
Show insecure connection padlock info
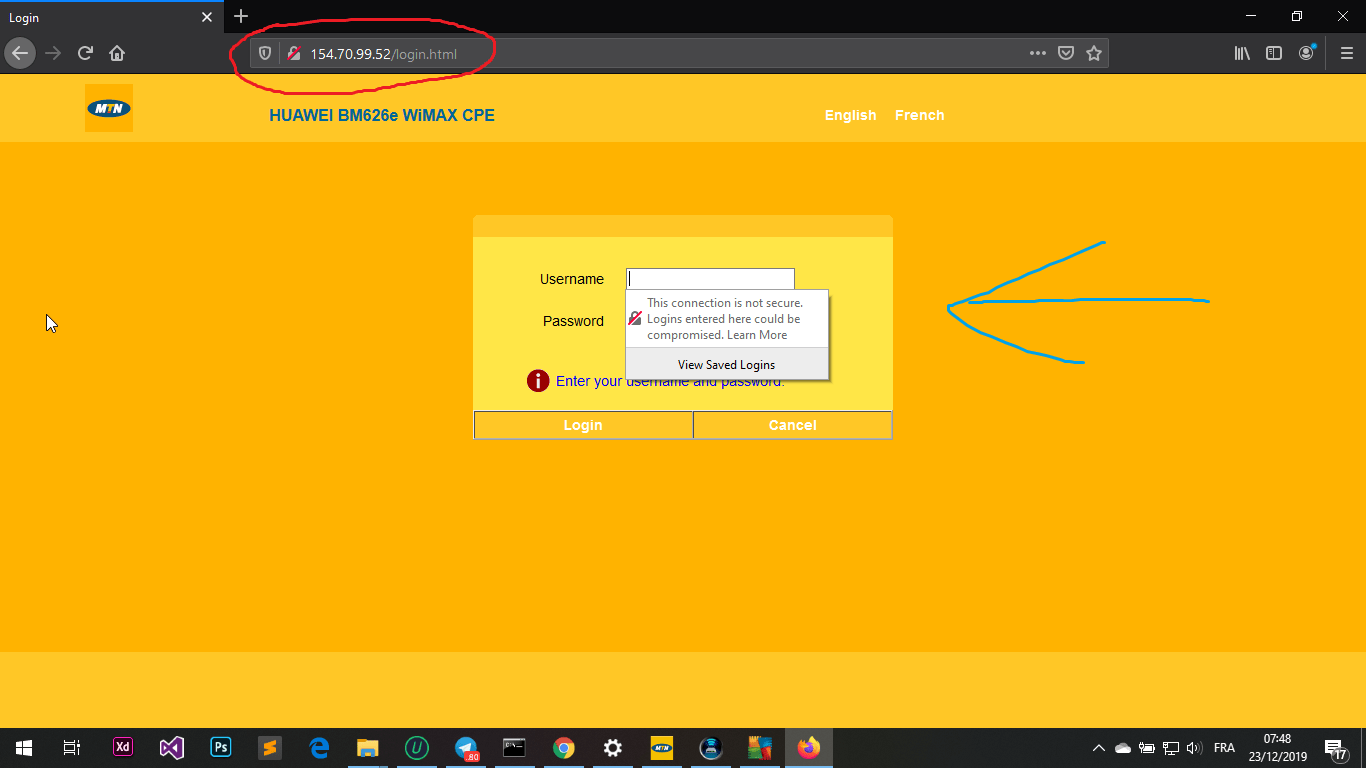click(294, 54)
